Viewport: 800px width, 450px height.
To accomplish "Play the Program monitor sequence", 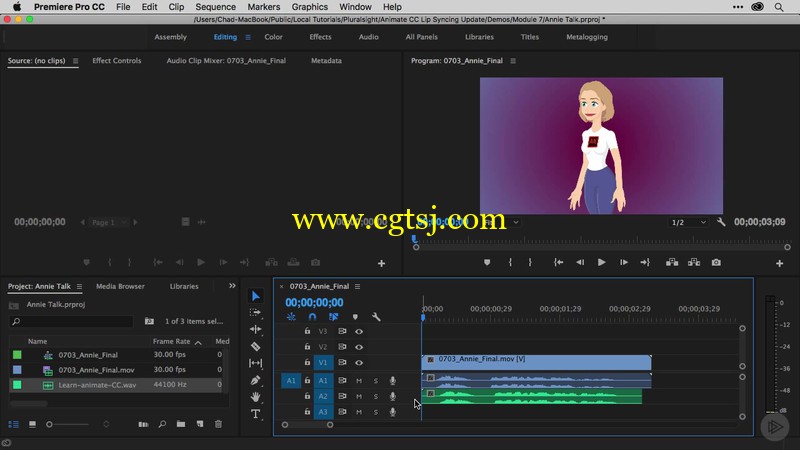I will [x=602, y=262].
